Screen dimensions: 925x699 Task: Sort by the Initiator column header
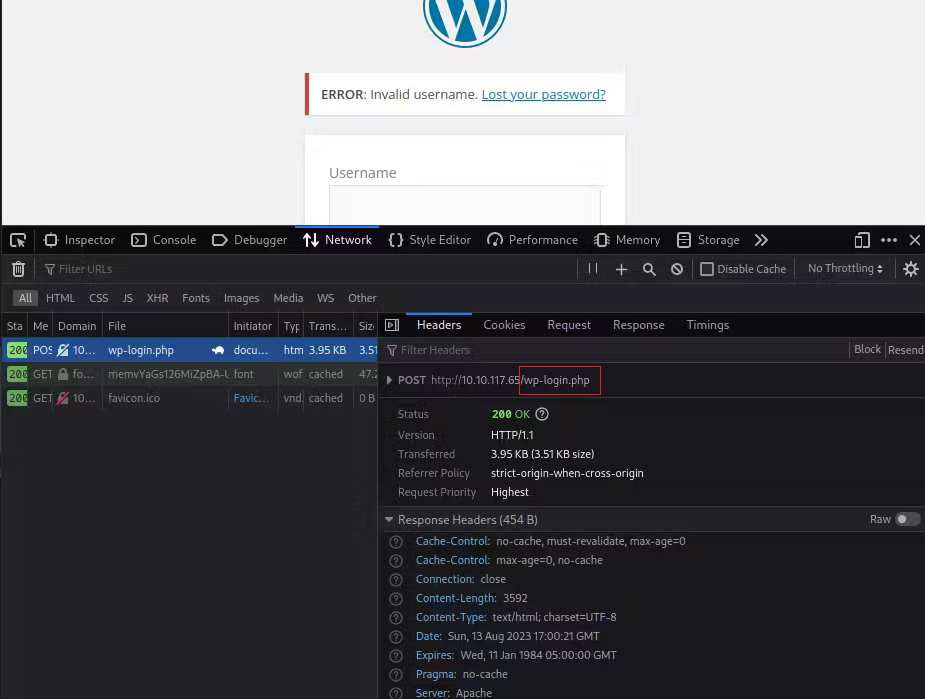[x=253, y=326]
